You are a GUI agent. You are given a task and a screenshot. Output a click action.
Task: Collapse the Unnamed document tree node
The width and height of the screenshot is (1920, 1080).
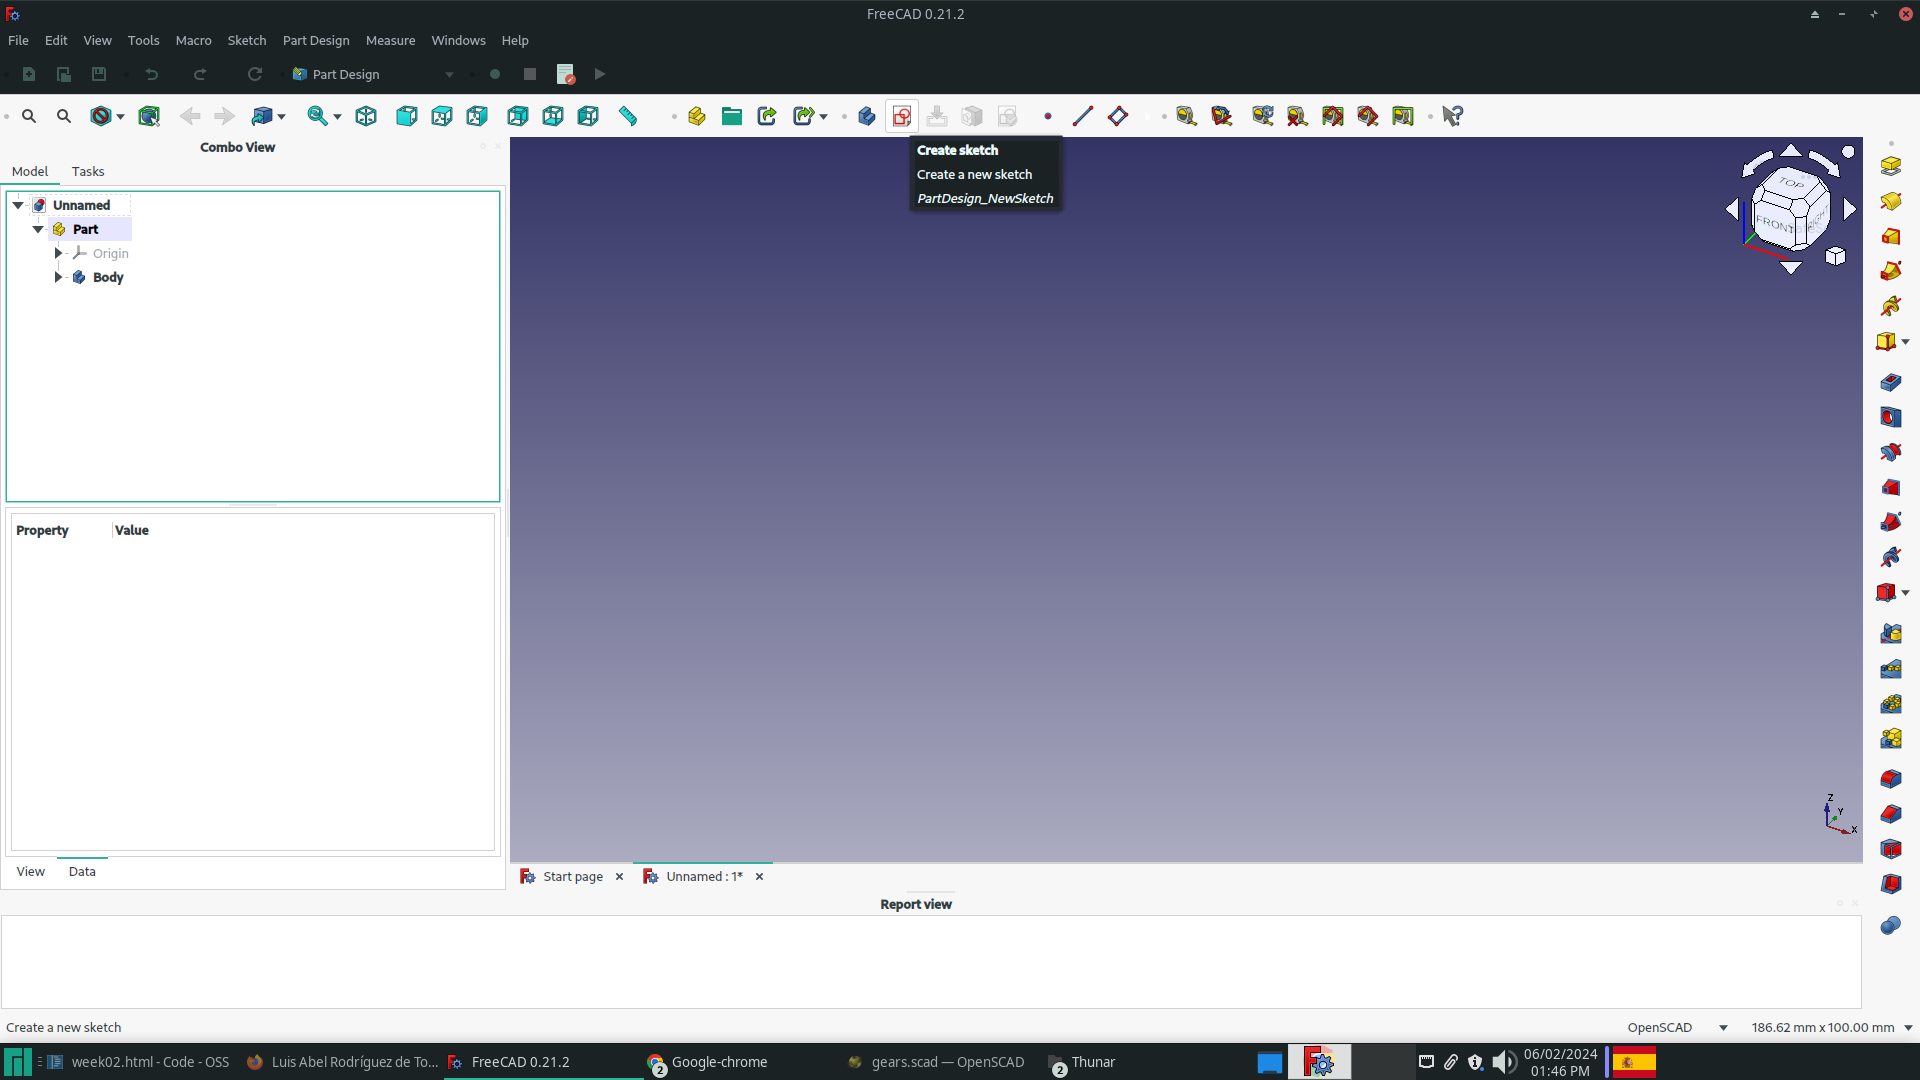tap(18, 205)
